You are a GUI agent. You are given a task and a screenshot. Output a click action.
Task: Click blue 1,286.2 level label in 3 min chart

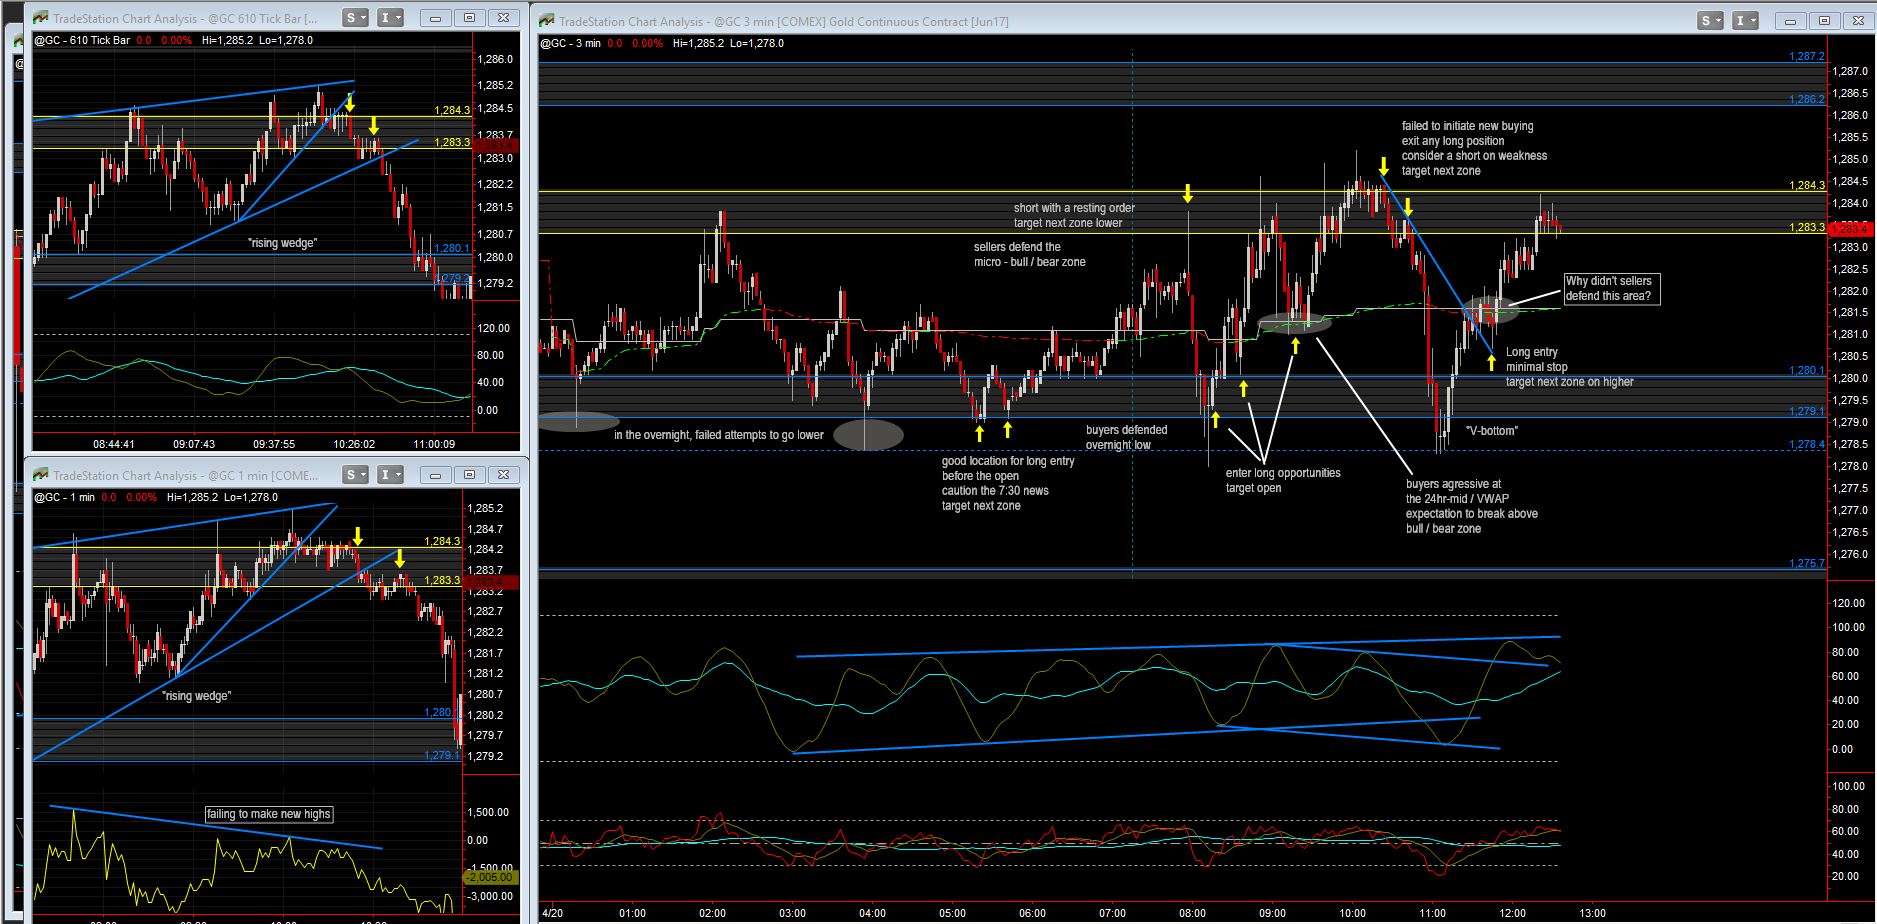coord(1807,99)
